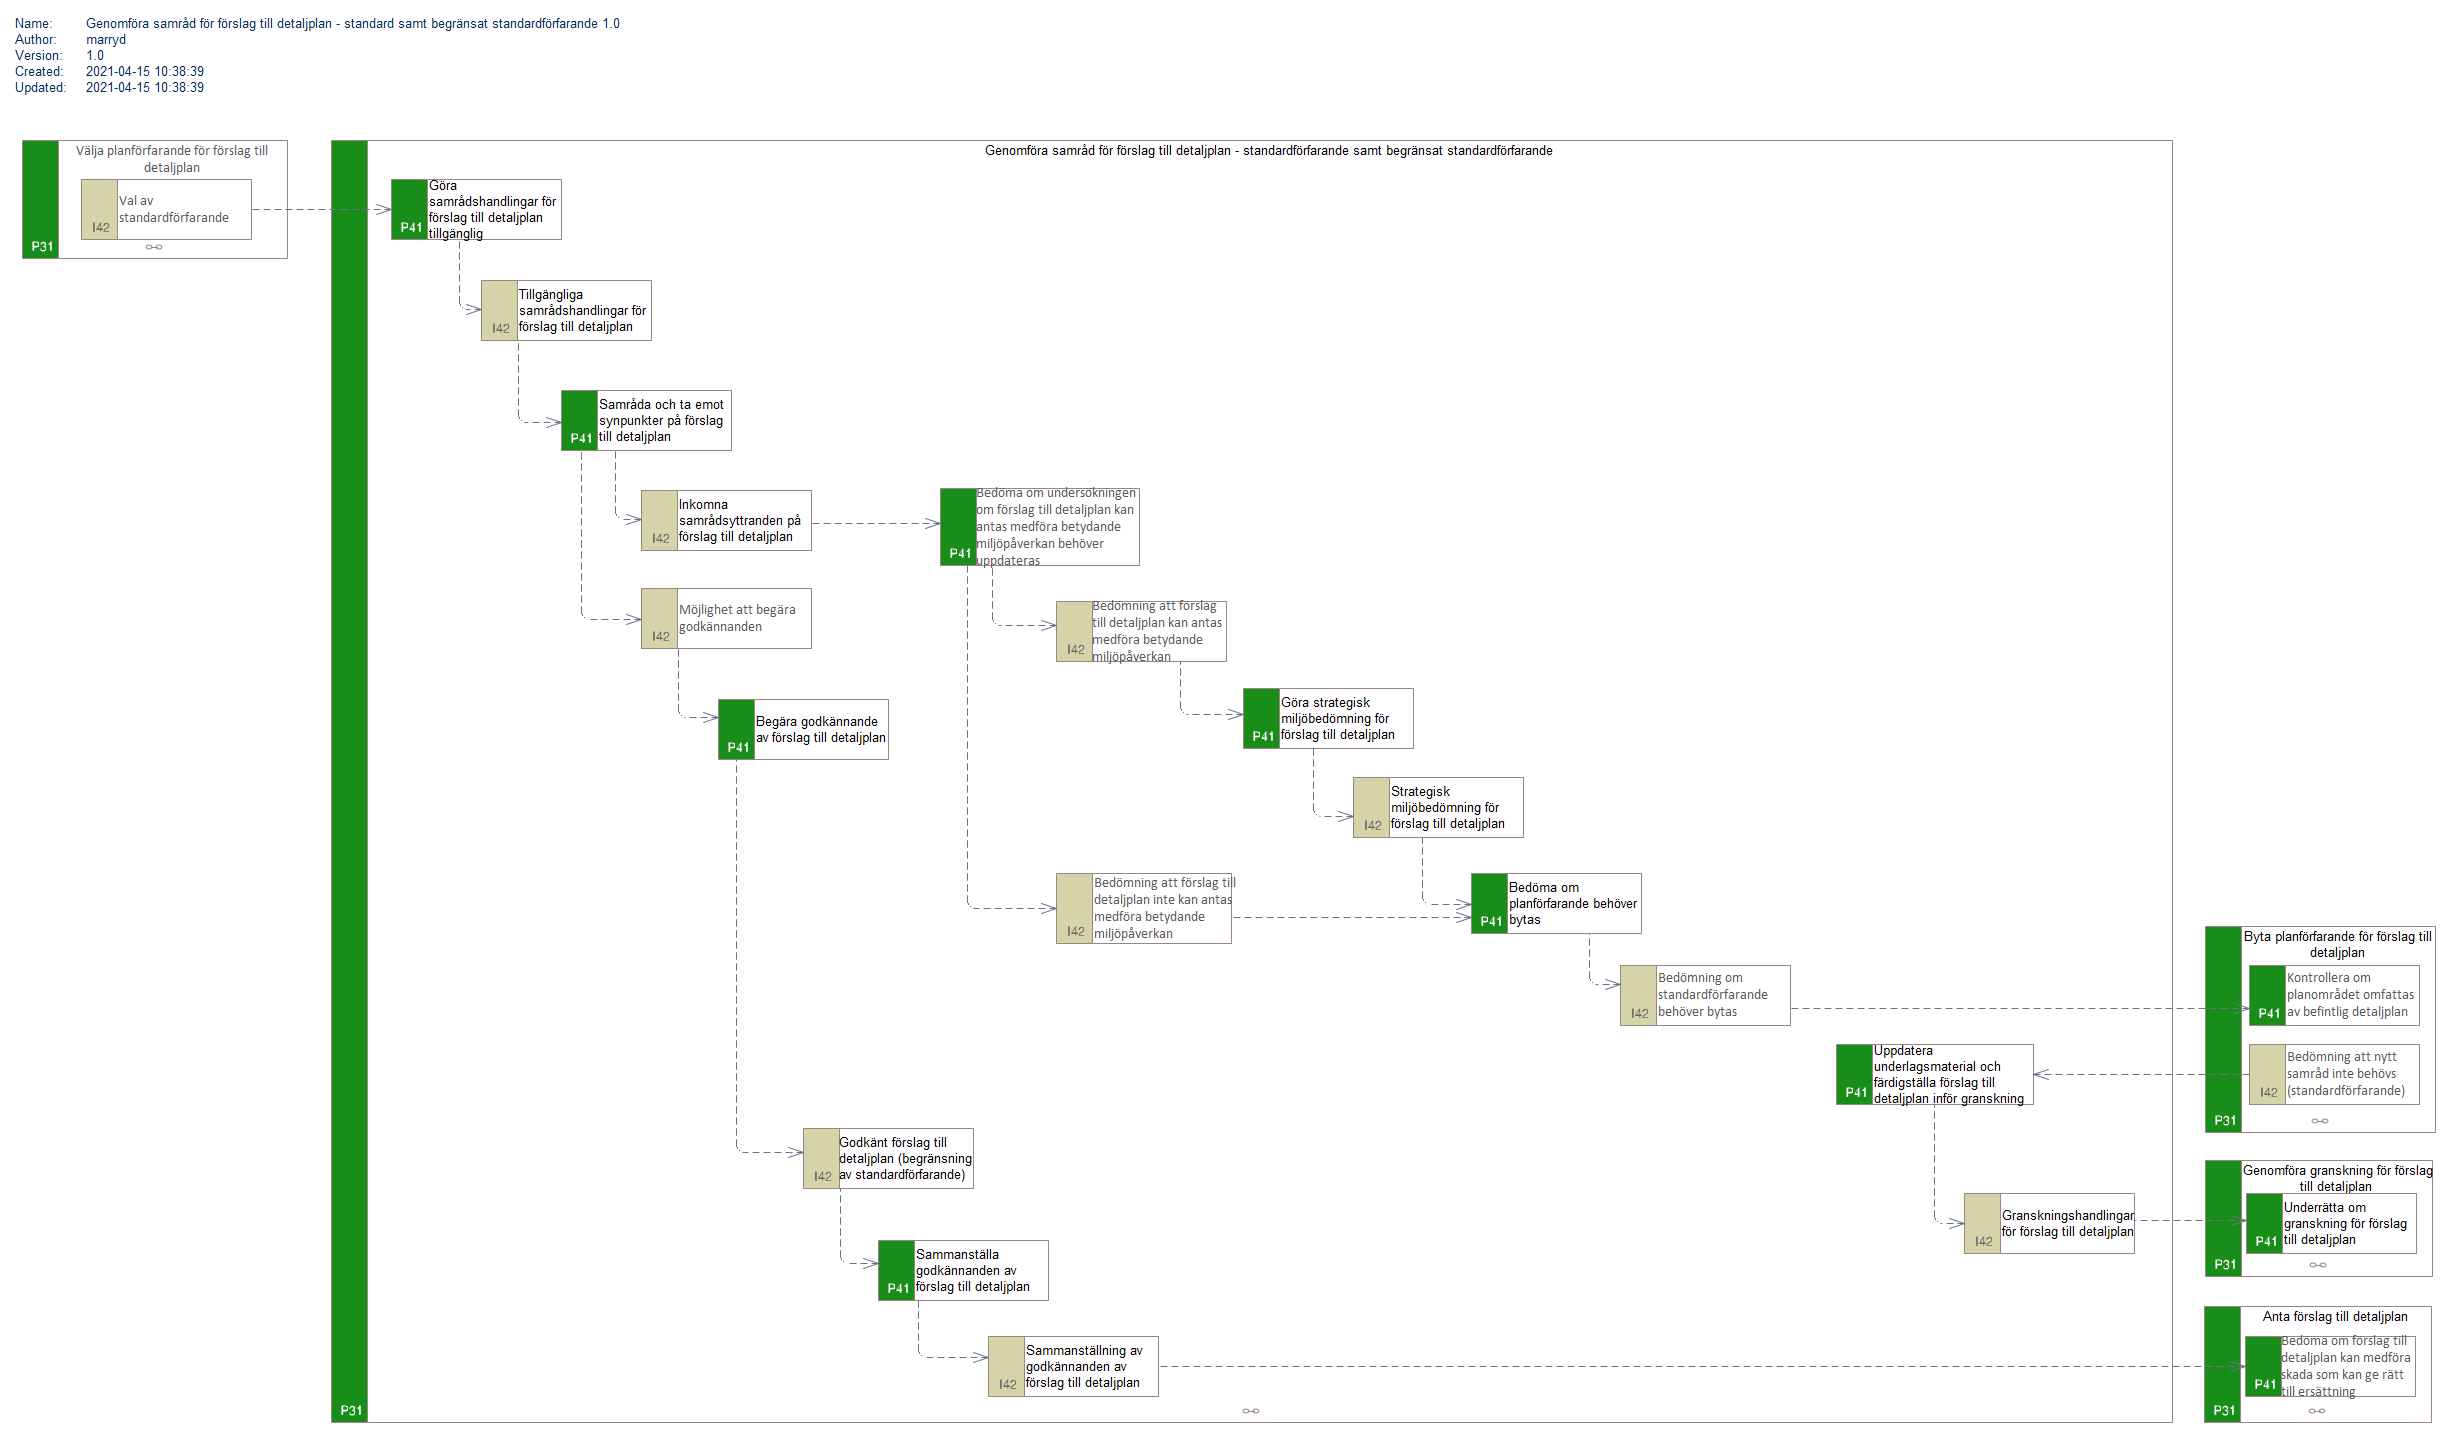Viewport: 2445px width, 1432px height.
Task: Open the link glyph at the bottom of the main samråd container
Action: 1251,1411
